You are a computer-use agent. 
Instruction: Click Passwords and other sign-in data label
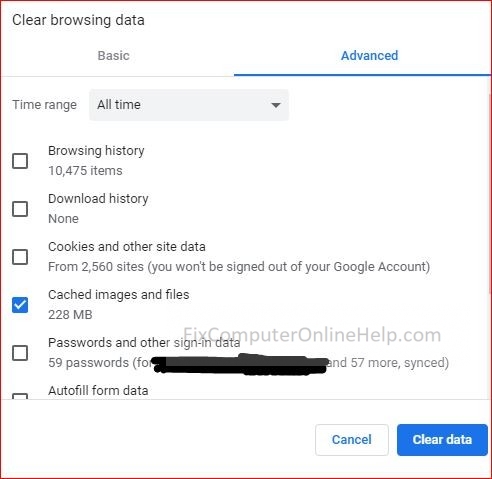point(144,343)
